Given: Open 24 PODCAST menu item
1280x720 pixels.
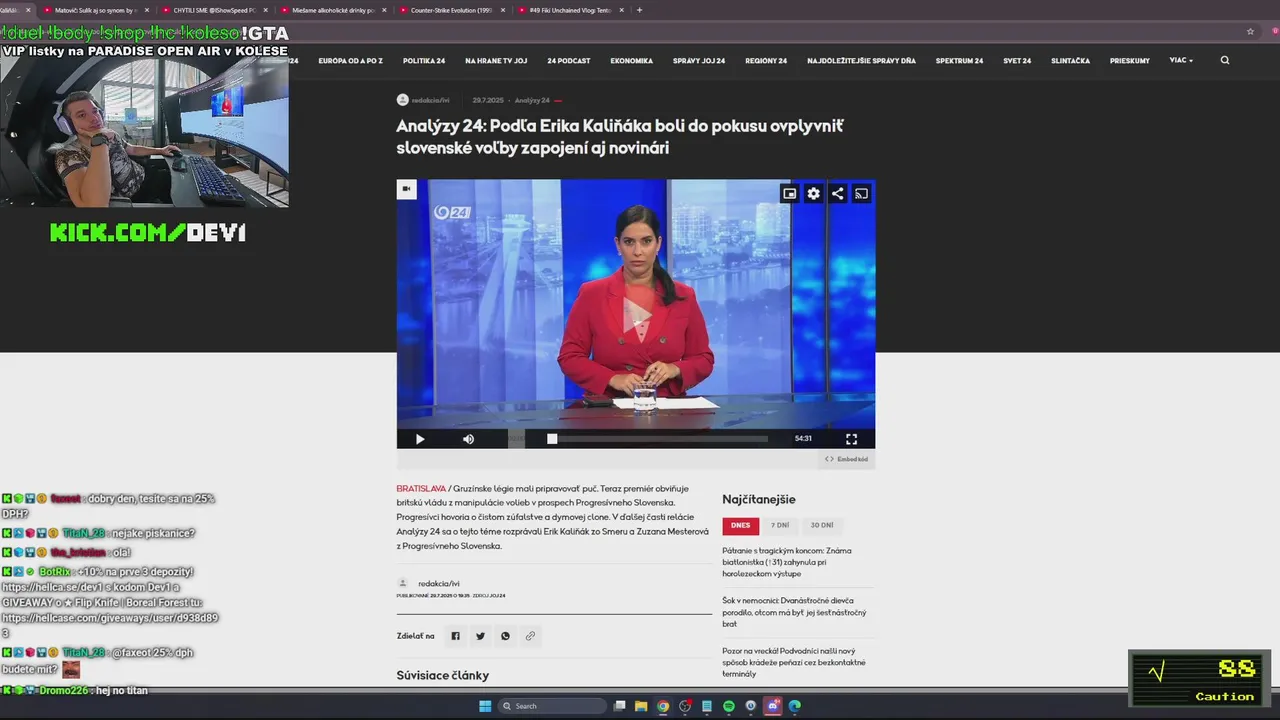Looking at the screenshot, I should [x=568, y=61].
